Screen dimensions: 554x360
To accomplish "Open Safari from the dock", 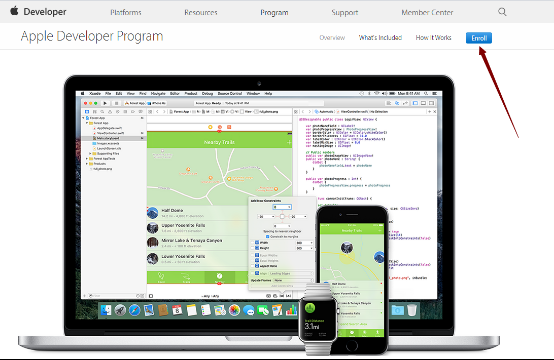I will tap(134, 310).
